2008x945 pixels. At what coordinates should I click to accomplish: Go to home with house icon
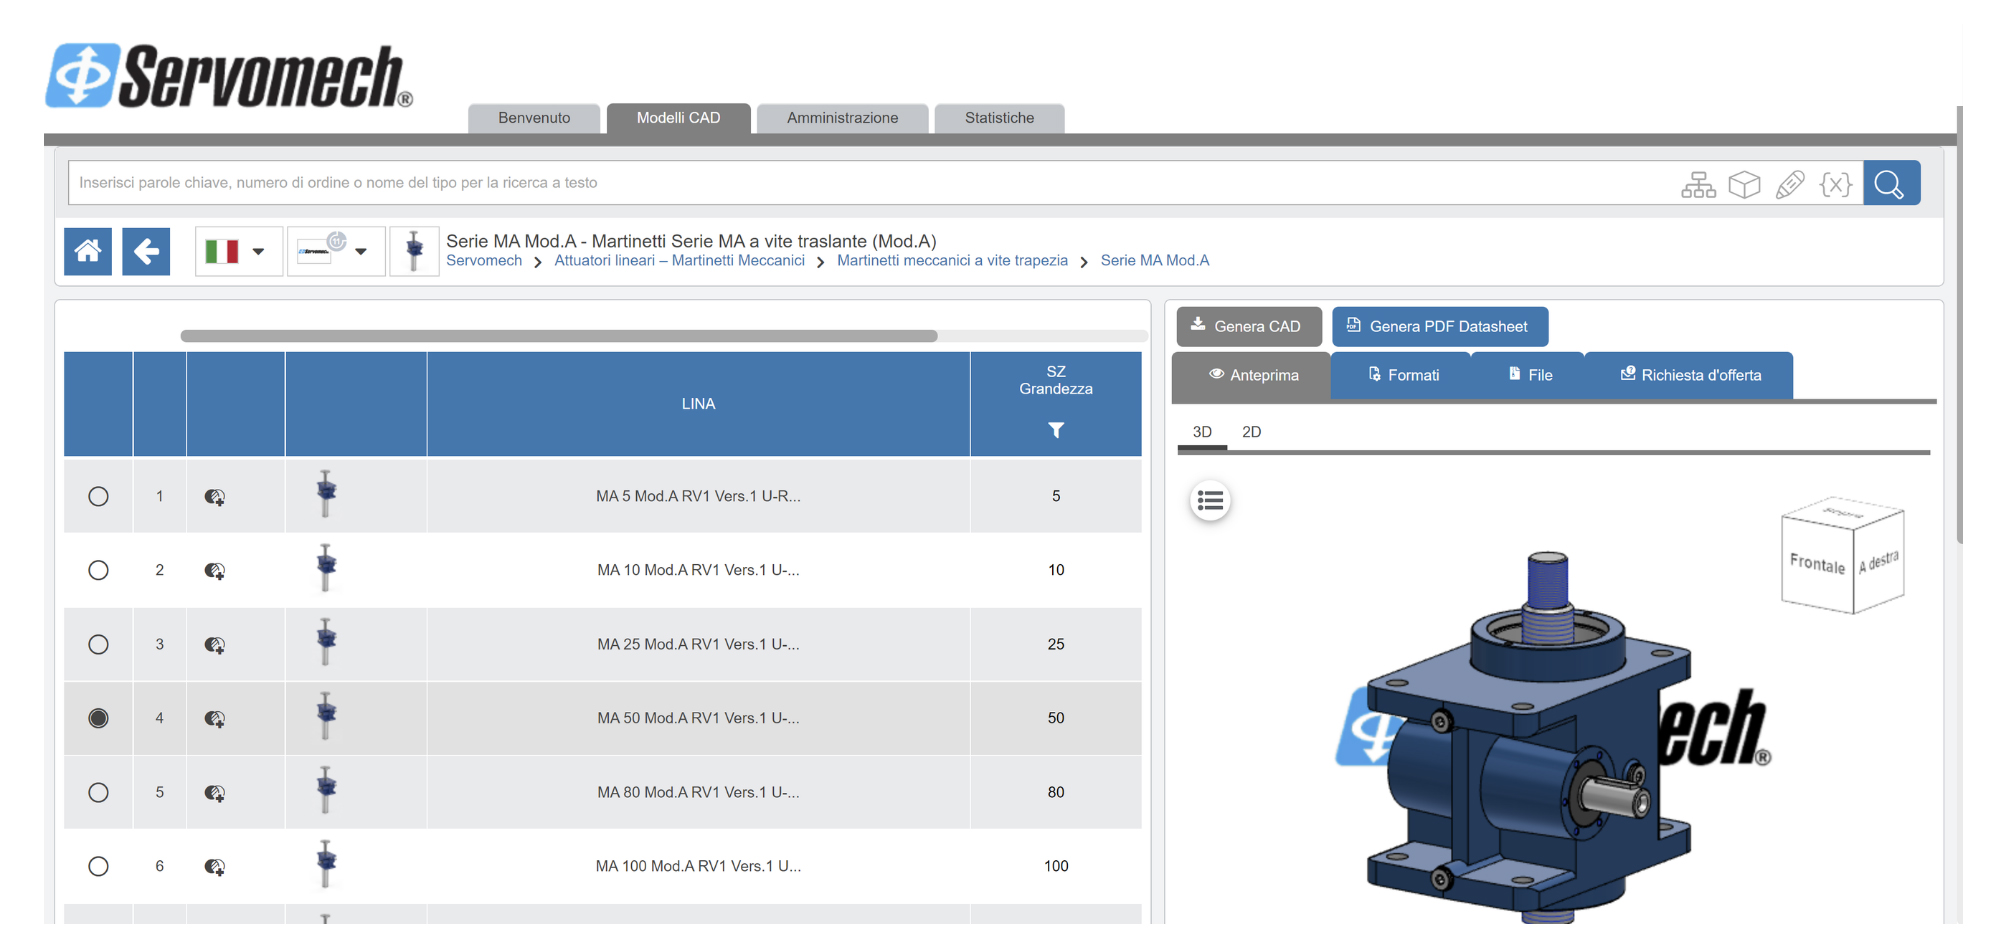[x=88, y=251]
